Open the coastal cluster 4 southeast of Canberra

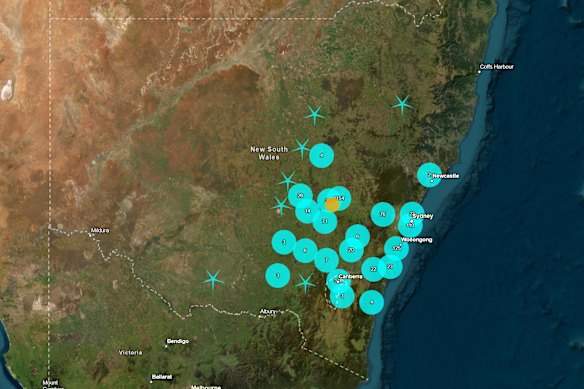tap(372, 303)
